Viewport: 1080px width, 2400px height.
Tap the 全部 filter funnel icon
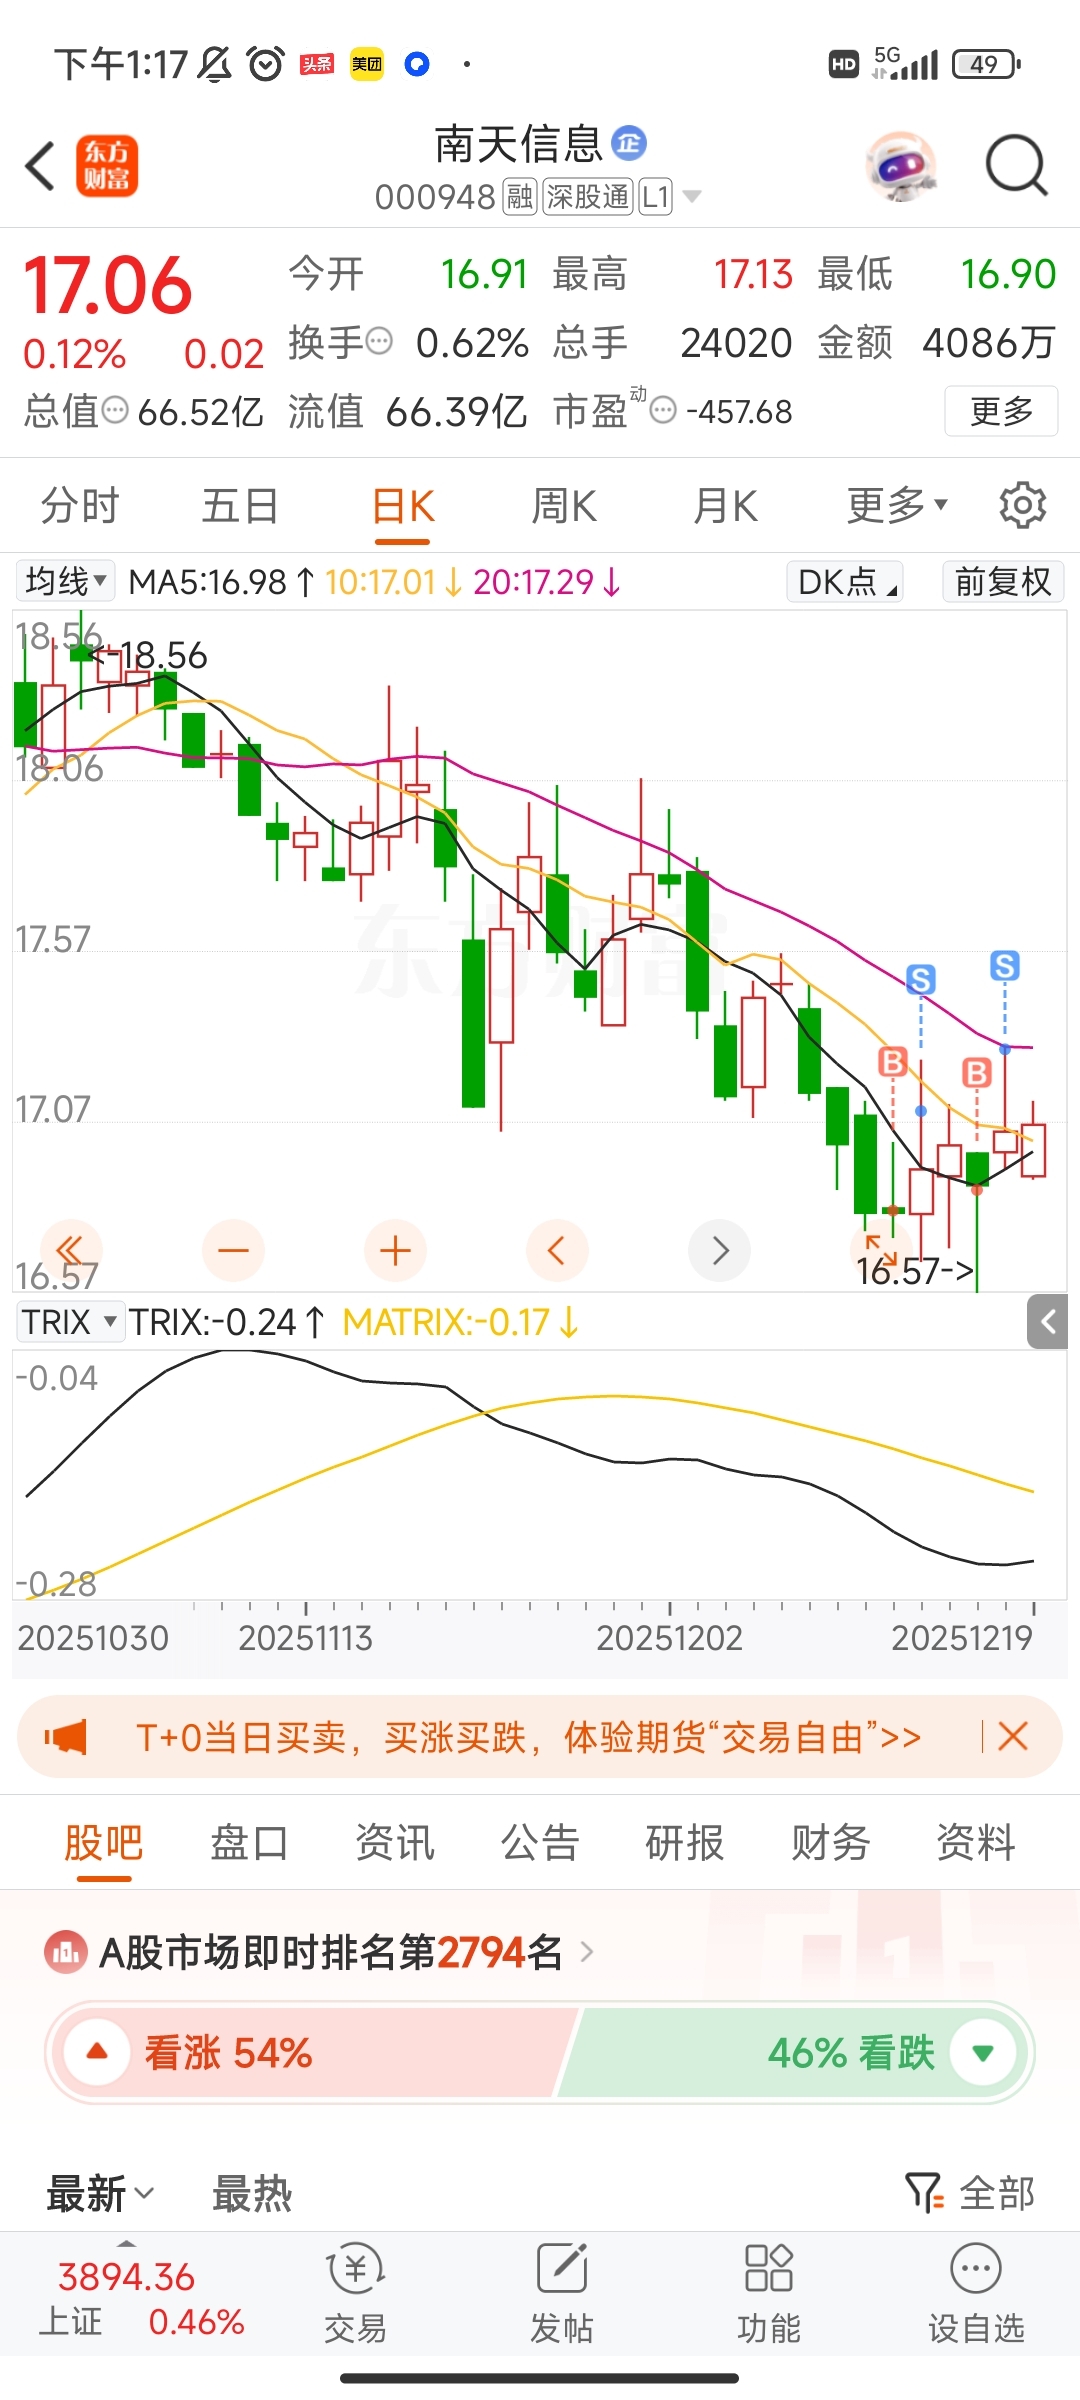pos(924,2193)
